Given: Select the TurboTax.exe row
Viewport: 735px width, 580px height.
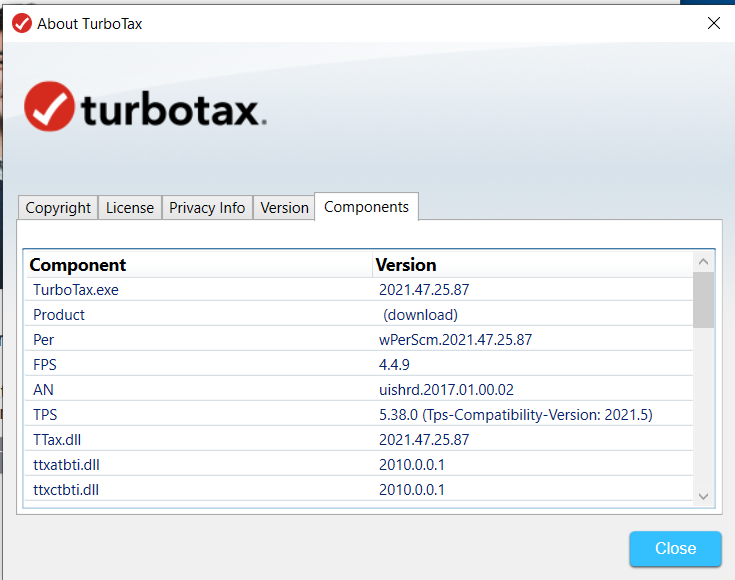Looking at the screenshot, I should (359, 290).
